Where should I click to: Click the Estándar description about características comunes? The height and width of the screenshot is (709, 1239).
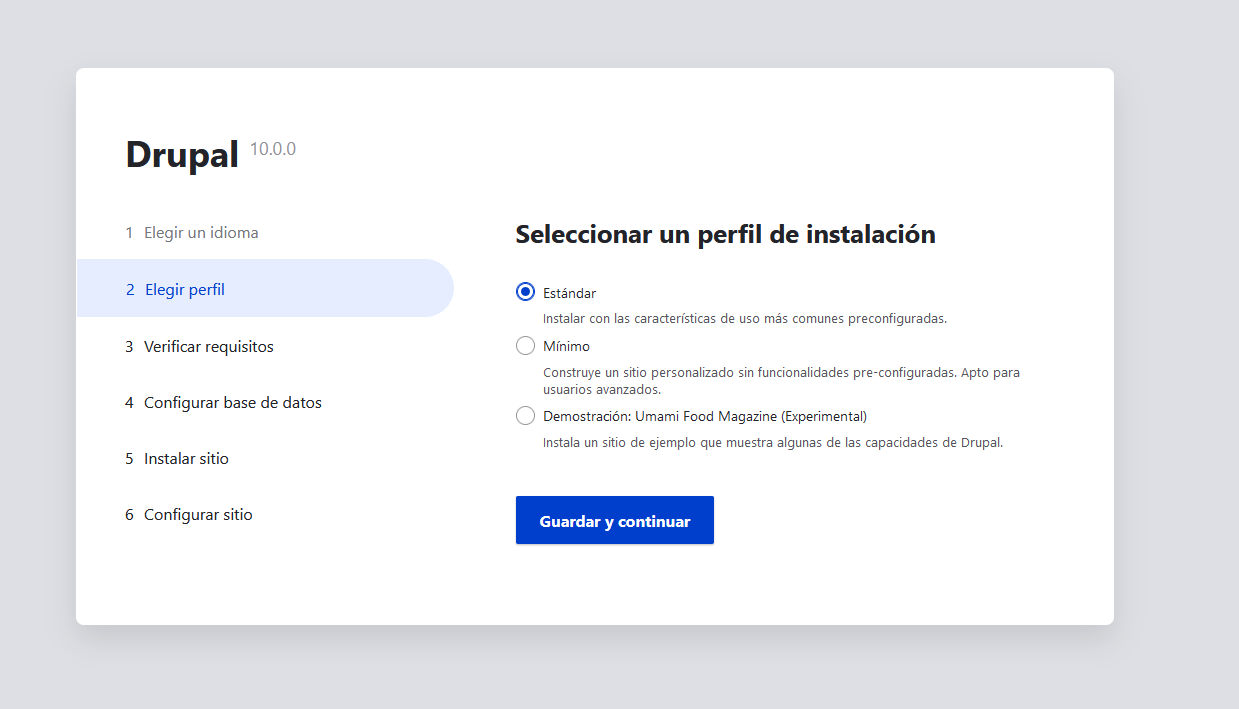[x=745, y=319]
